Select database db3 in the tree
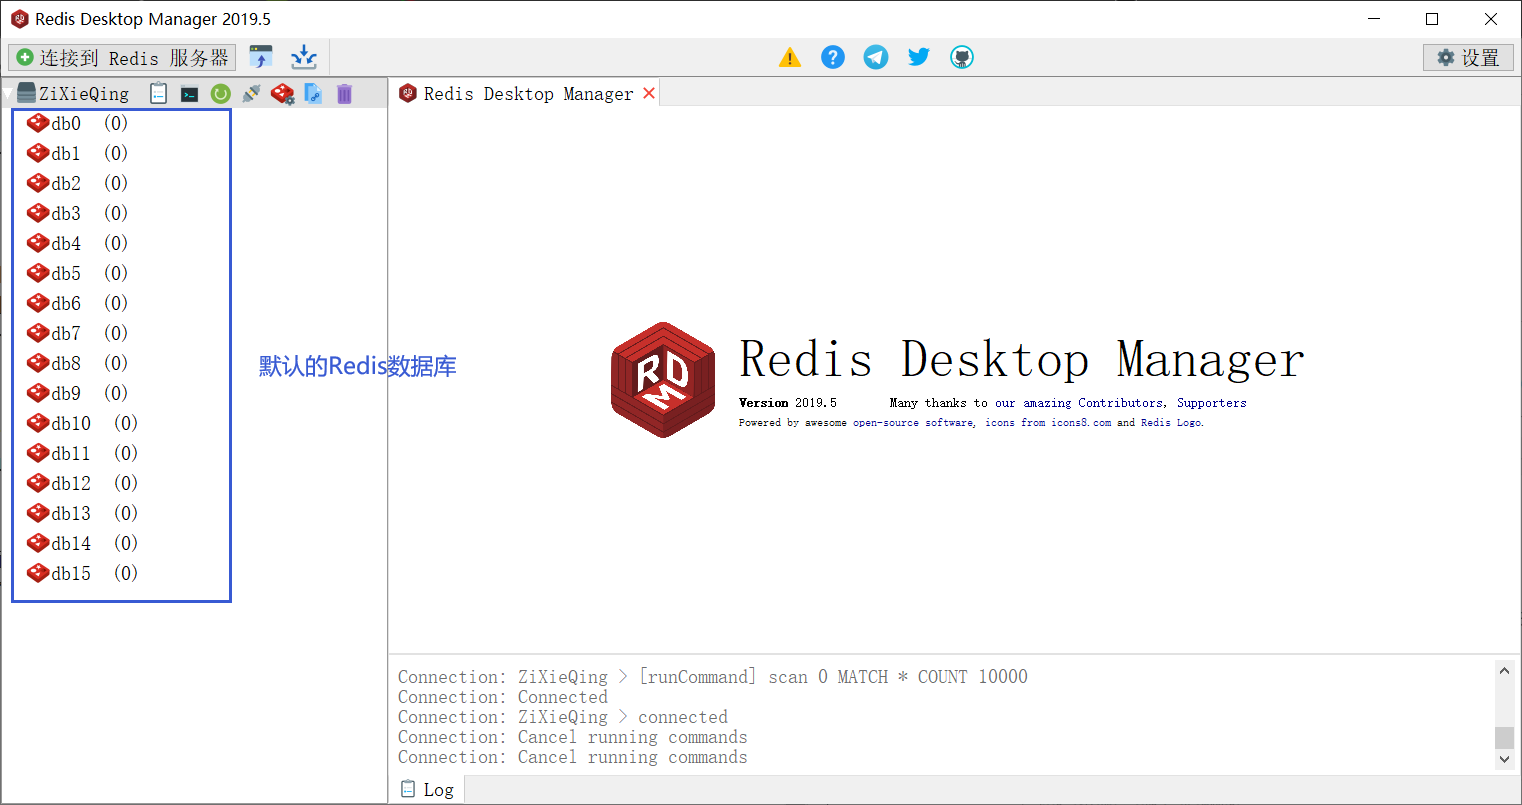 pyautogui.click(x=77, y=214)
